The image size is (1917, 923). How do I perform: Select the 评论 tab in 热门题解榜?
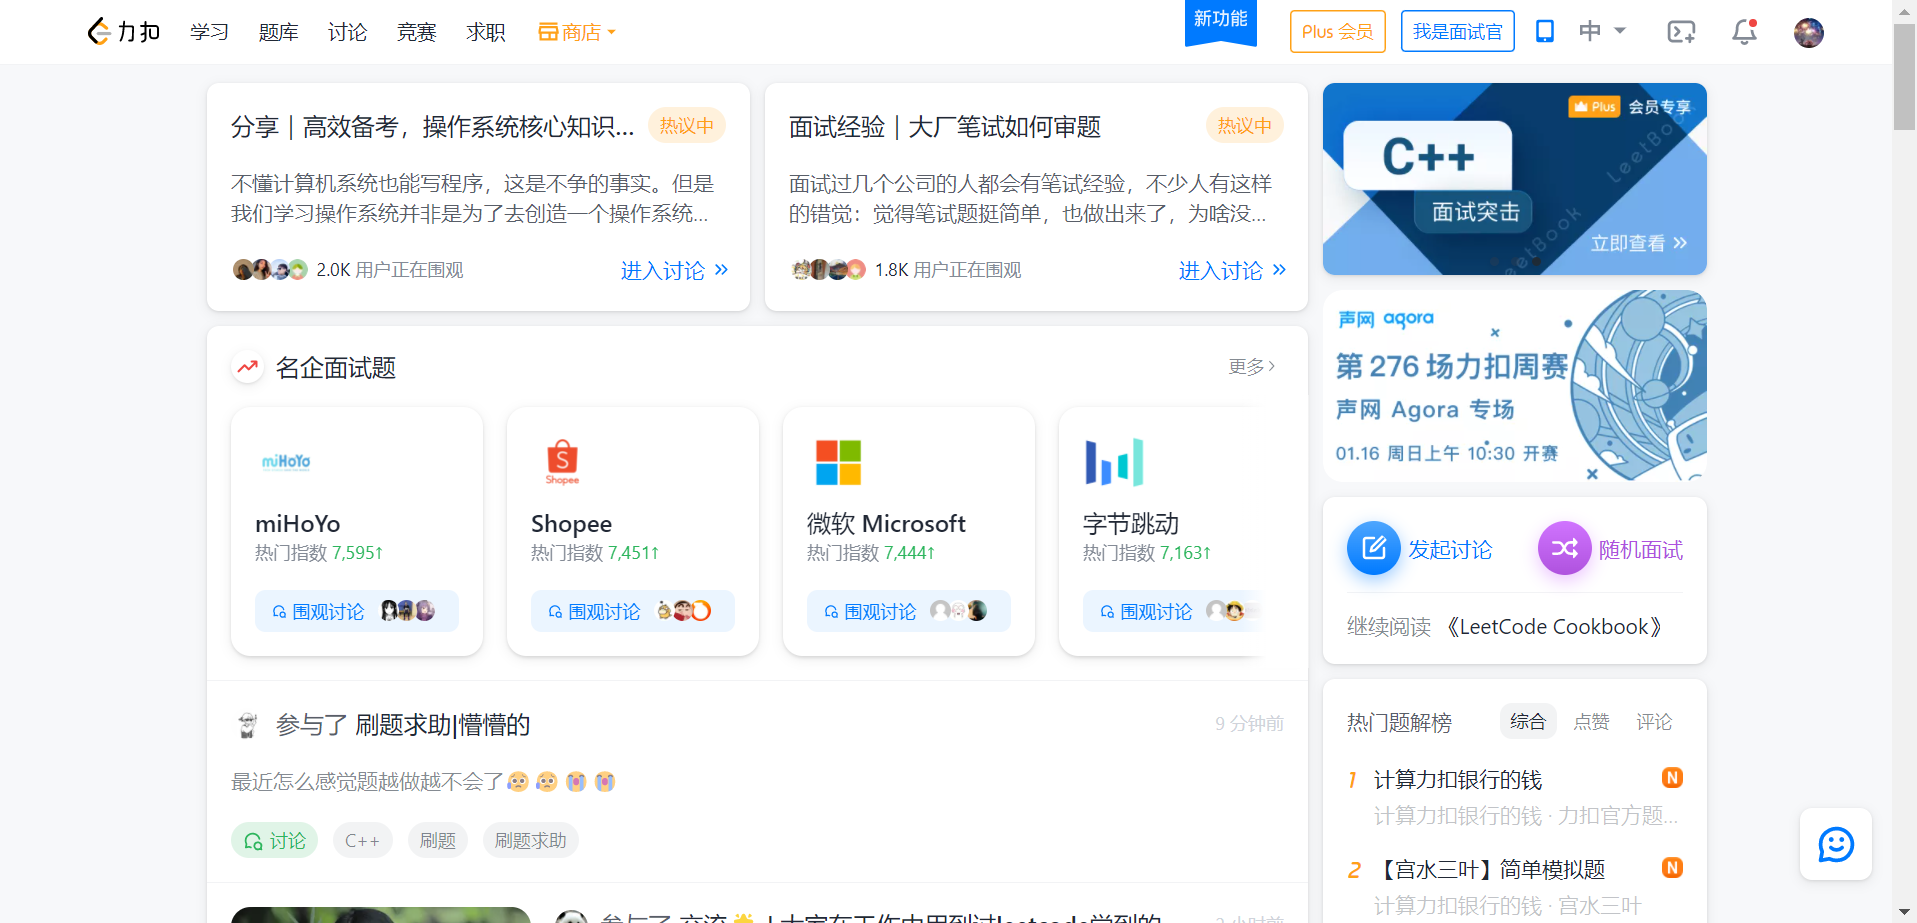(1654, 721)
